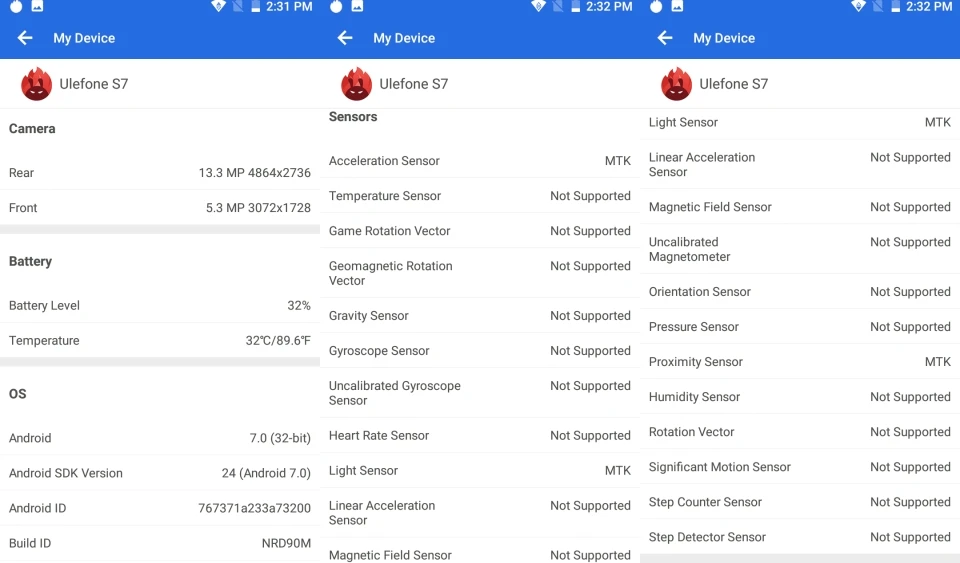Tap the Step Detector Sensor row

point(800,537)
